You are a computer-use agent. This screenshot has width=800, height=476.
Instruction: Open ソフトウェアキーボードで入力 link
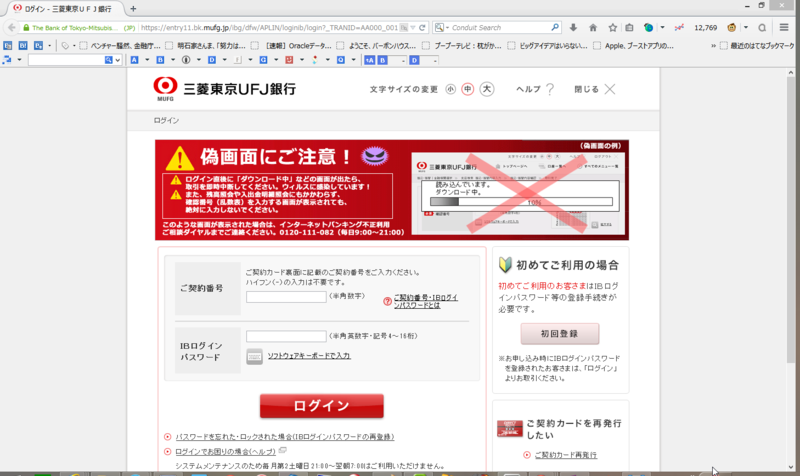(309, 356)
